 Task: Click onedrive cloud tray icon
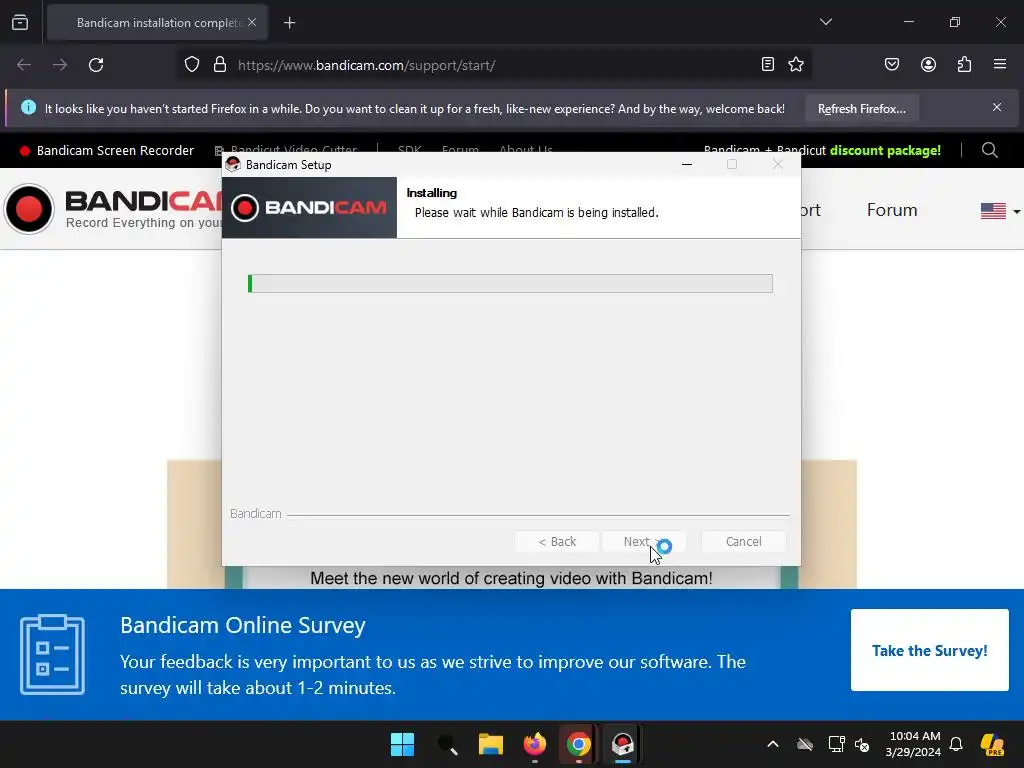[805, 744]
